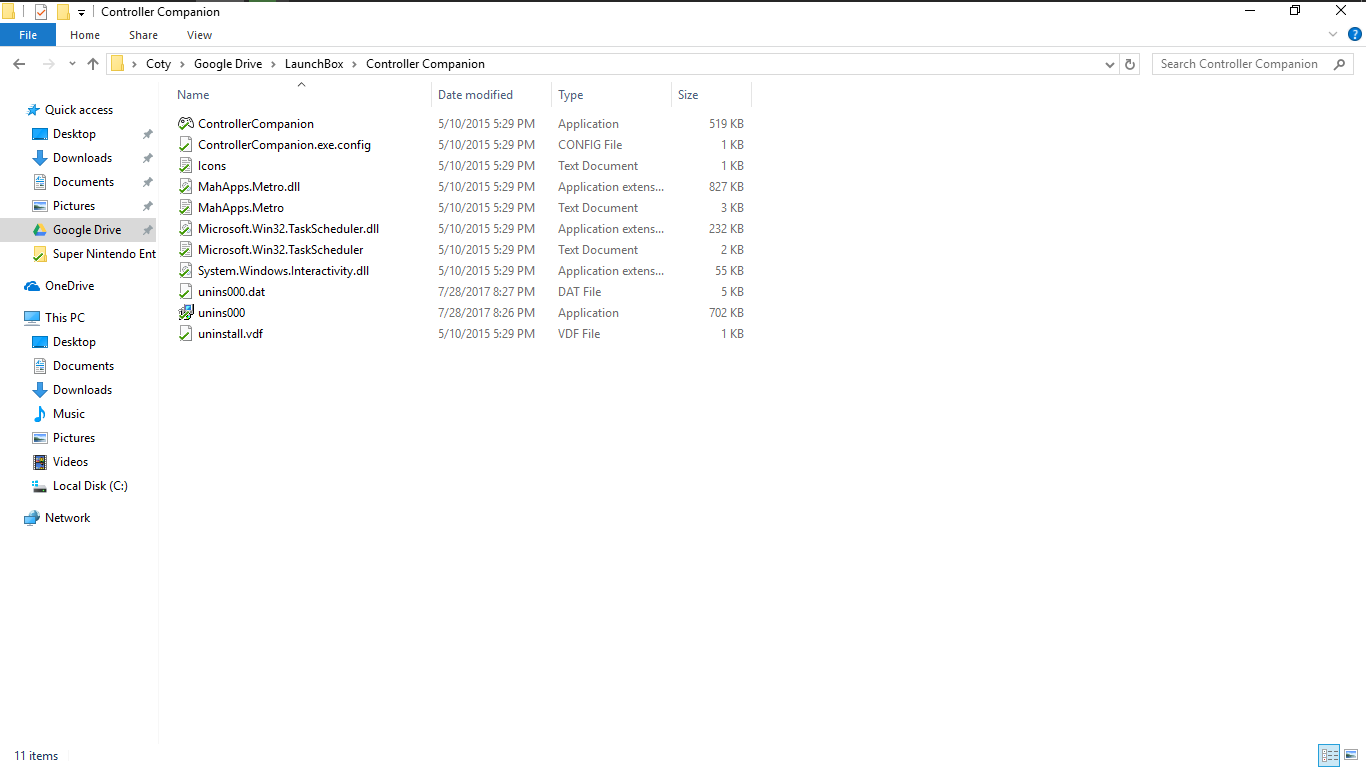Click the Quick access star icon
1366x768 pixels.
pyautogui.click(x=33, y=110)
